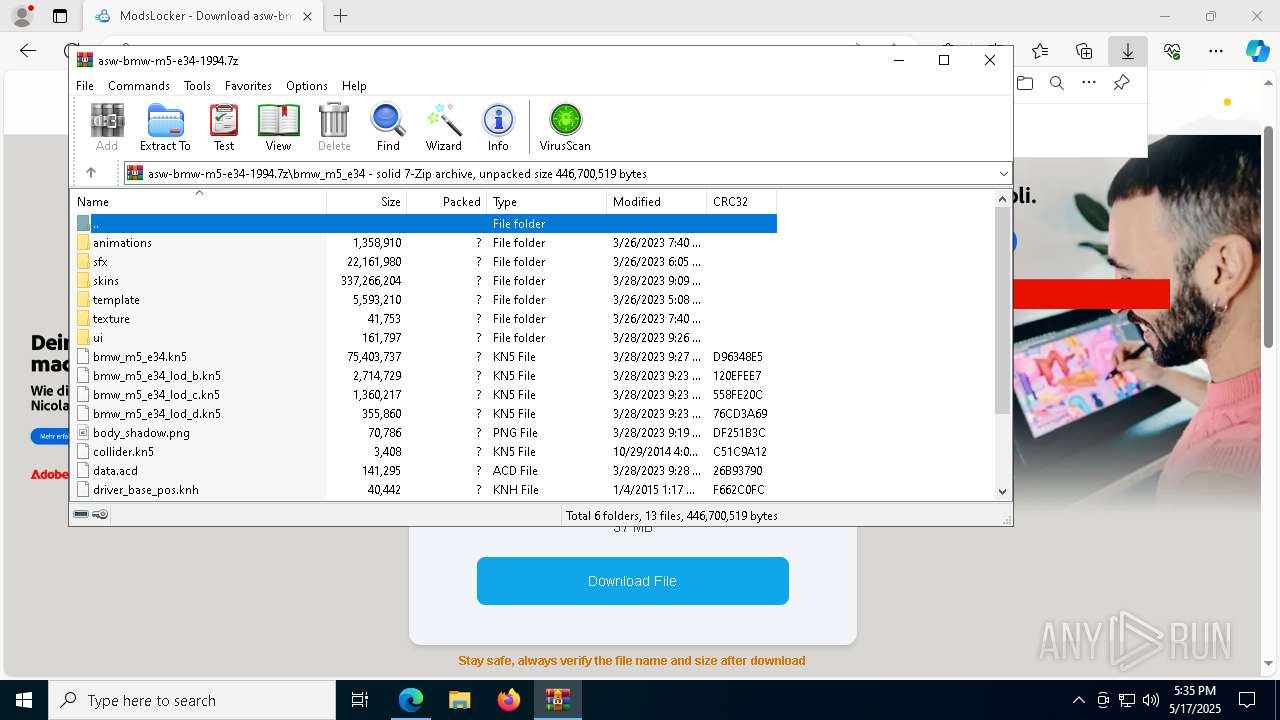Click the Task View taskbar icon
1280x720 pixels.
click(x=360, y=700)
